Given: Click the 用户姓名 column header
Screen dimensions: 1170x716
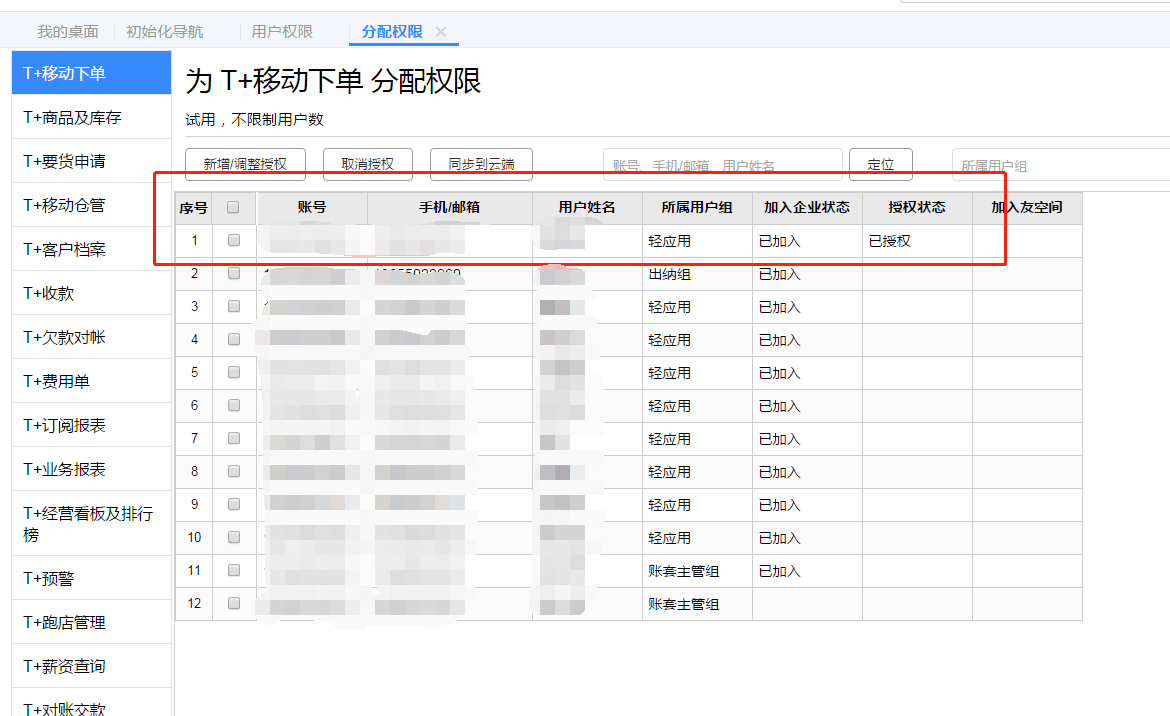Looking at the screenshot, I should [587, 207].
